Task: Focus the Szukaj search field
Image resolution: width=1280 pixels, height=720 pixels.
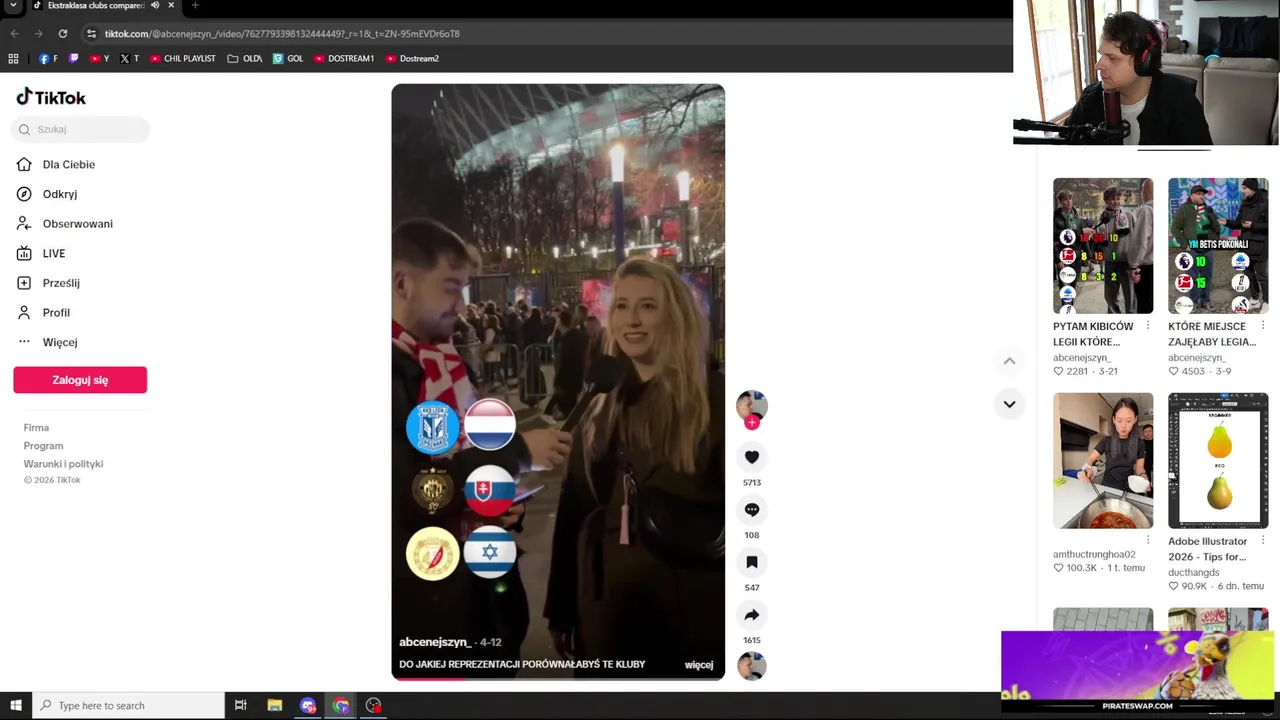Action: 80,129
